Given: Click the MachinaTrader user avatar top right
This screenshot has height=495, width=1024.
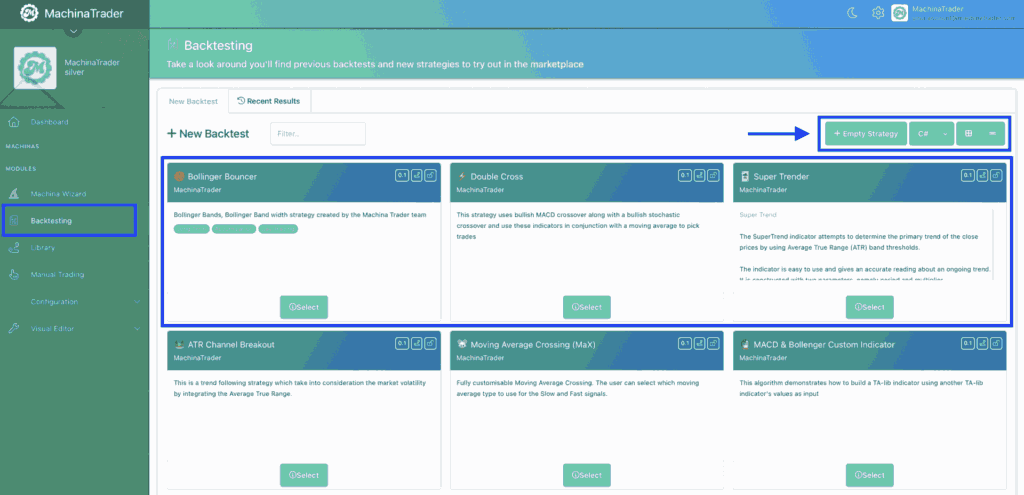Looking at the screenshot, I should tap(900, 12).
